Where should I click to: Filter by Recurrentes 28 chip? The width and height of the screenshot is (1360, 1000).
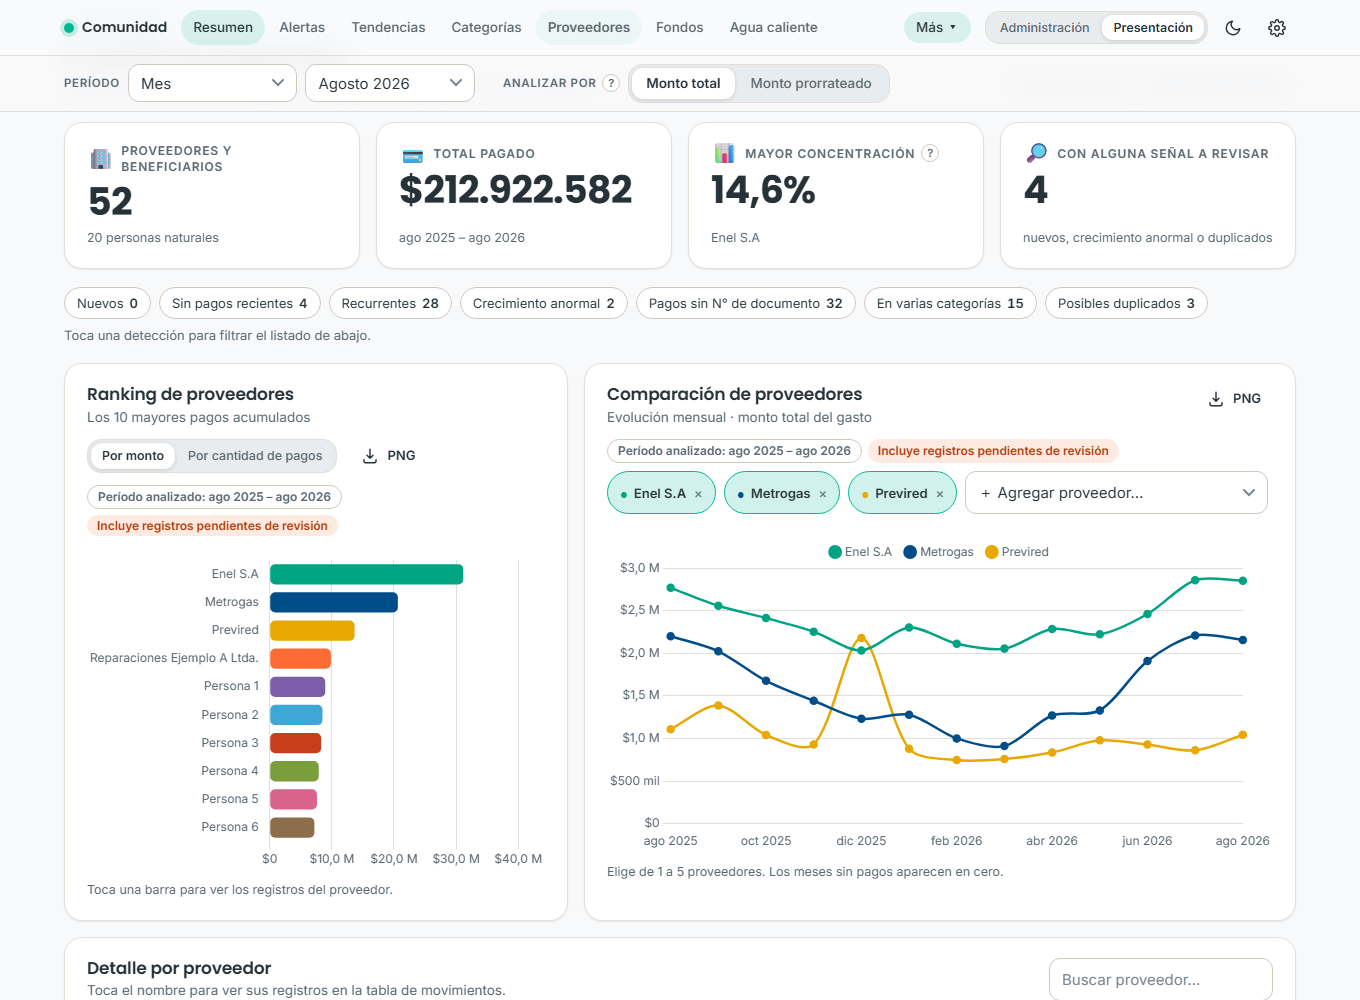click(390, 304)
